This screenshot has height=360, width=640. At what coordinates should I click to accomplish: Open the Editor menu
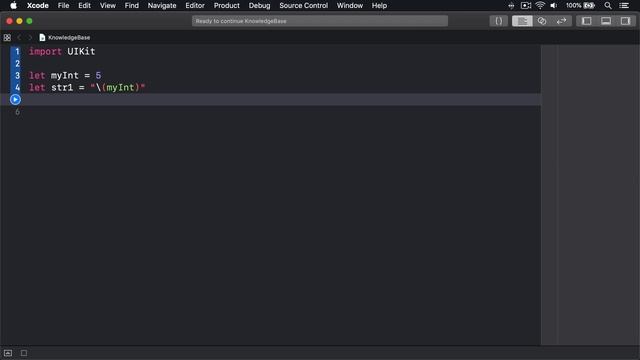coord(195,5)
